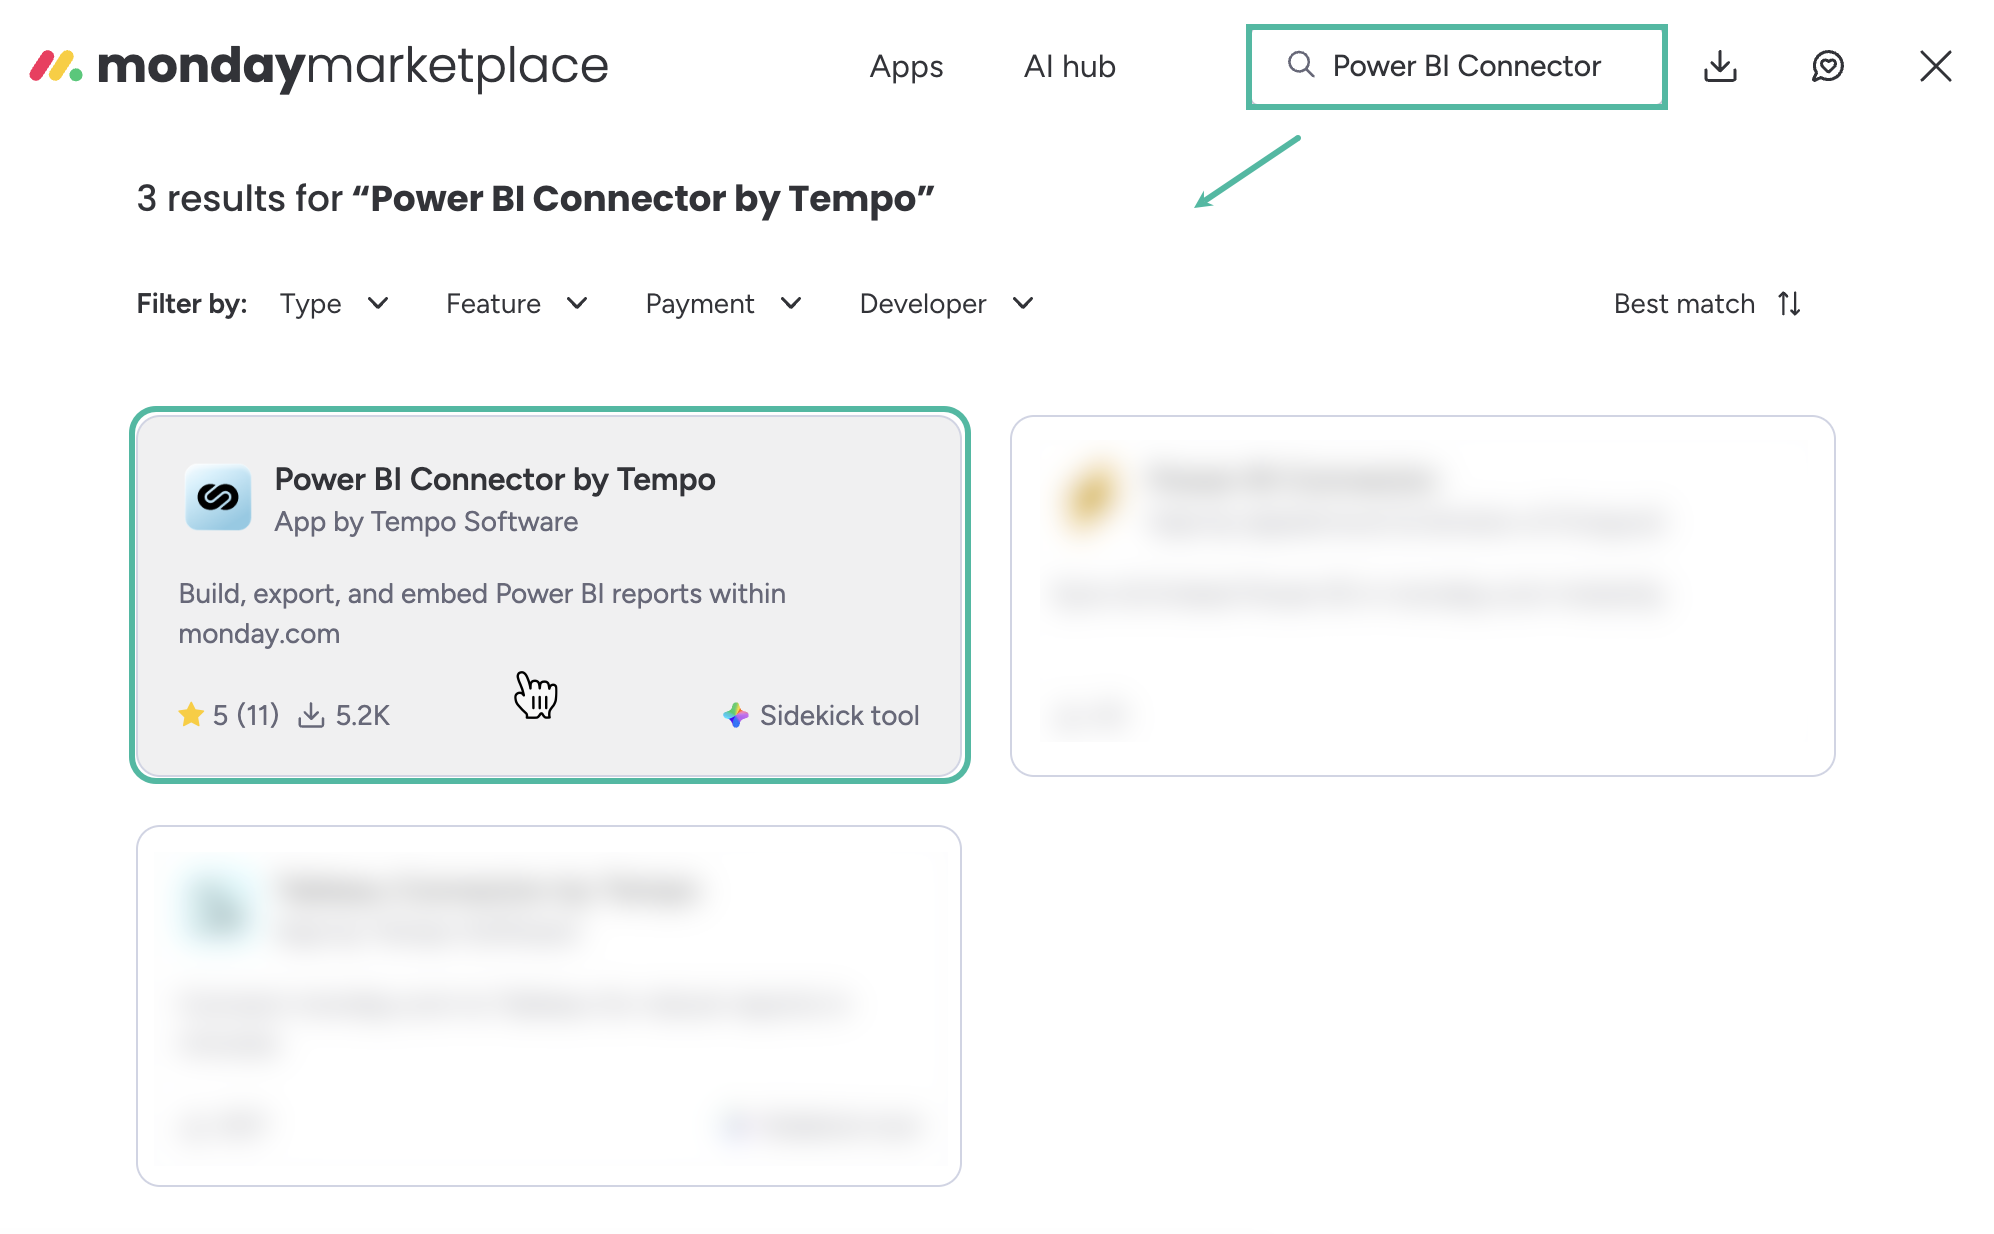Expand the Developer filter dropdown
This screenshot has width=1994, height=1234.
(946, 303)
